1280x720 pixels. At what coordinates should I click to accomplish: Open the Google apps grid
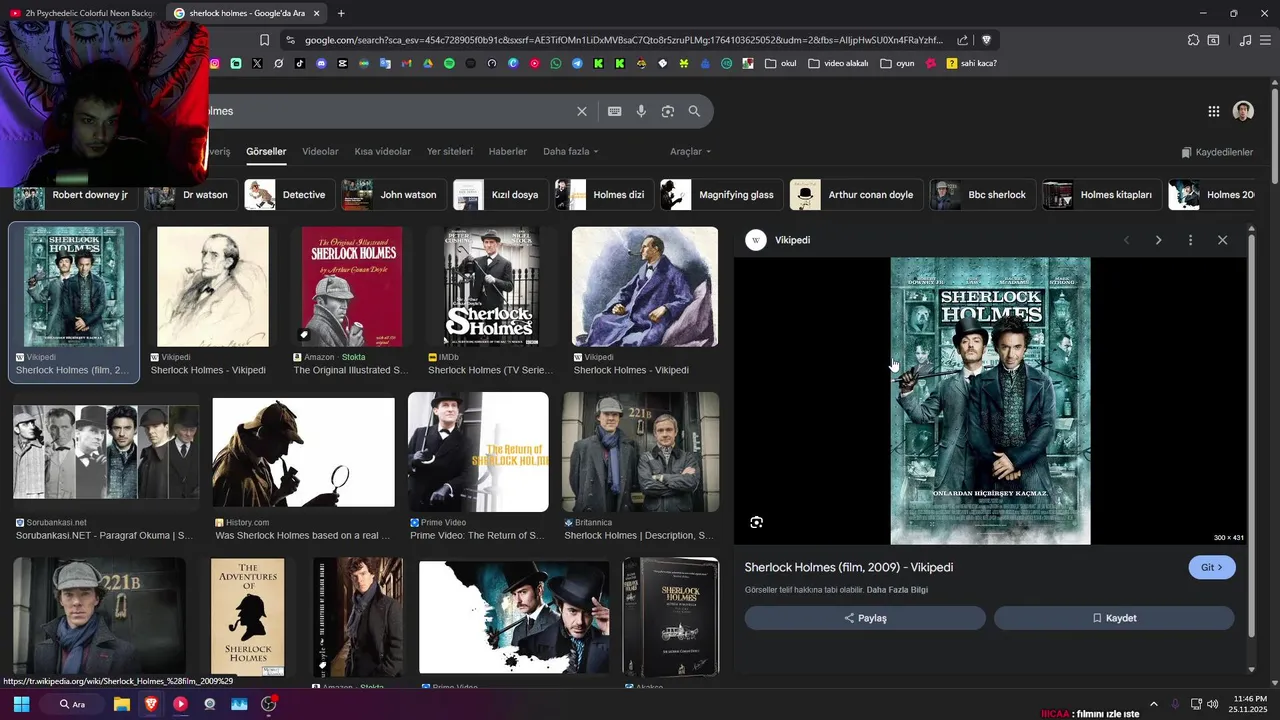click(x=1213, y=111)
